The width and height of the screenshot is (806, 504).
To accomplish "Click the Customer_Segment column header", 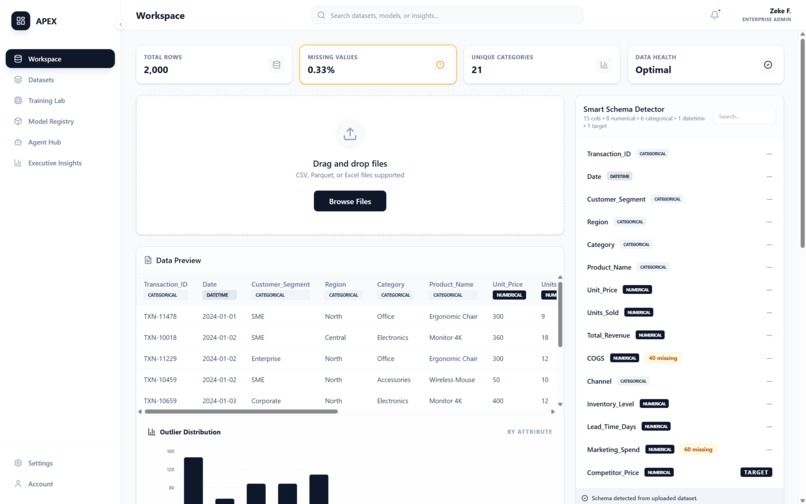I will point(281,284).
